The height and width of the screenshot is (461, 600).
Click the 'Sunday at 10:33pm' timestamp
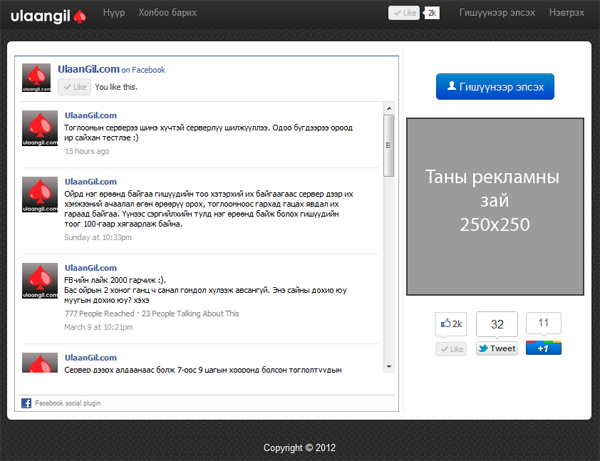pos(98,237)
